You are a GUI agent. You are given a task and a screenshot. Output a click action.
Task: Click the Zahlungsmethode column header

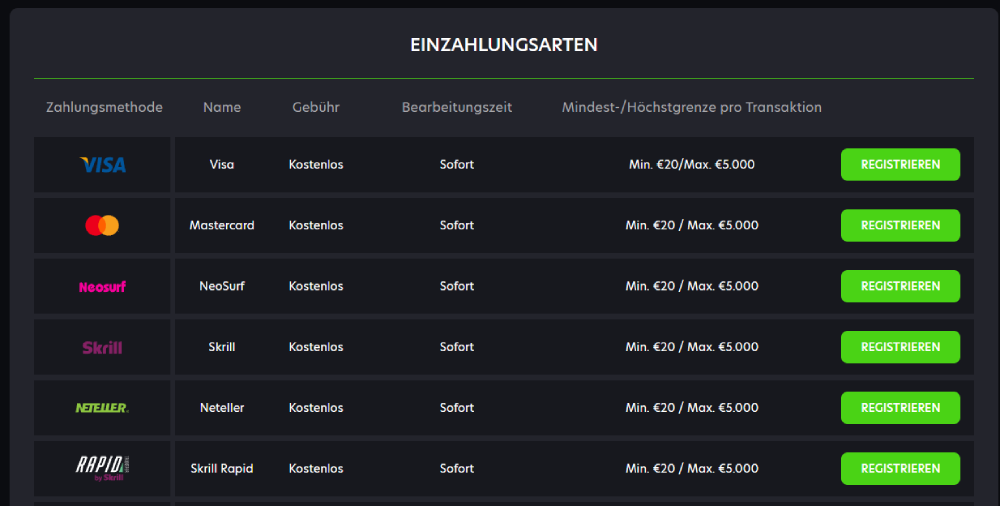(104, 107)
